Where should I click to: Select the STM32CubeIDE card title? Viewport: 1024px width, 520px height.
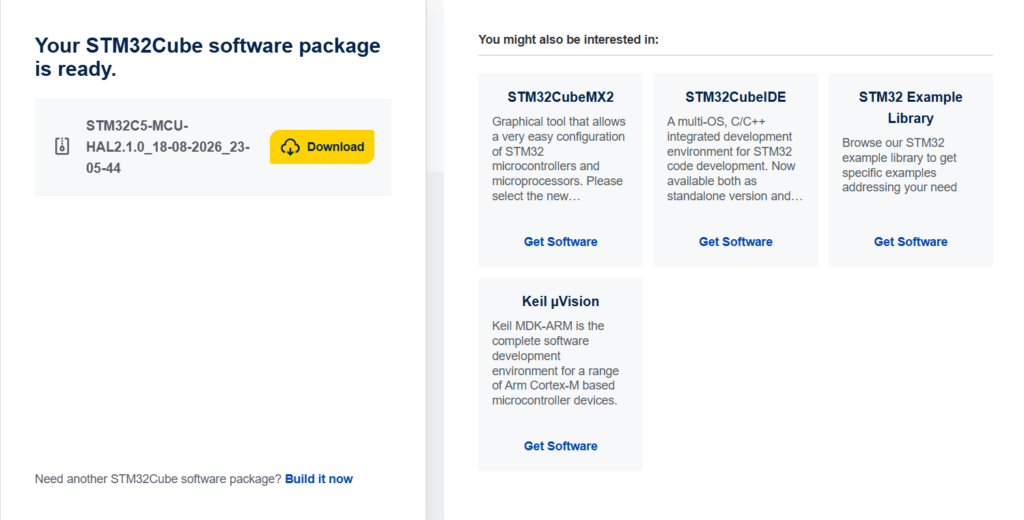735,97
